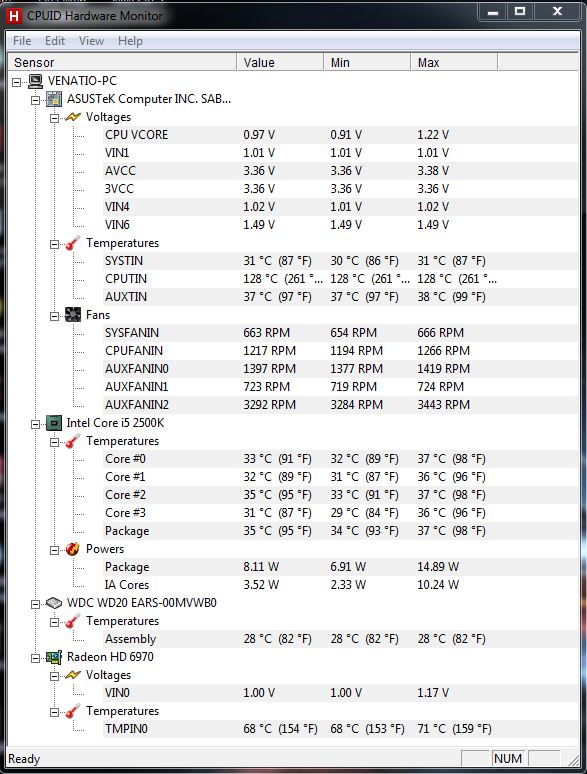Collapse the motherboard Voltages section

(54, 118)
